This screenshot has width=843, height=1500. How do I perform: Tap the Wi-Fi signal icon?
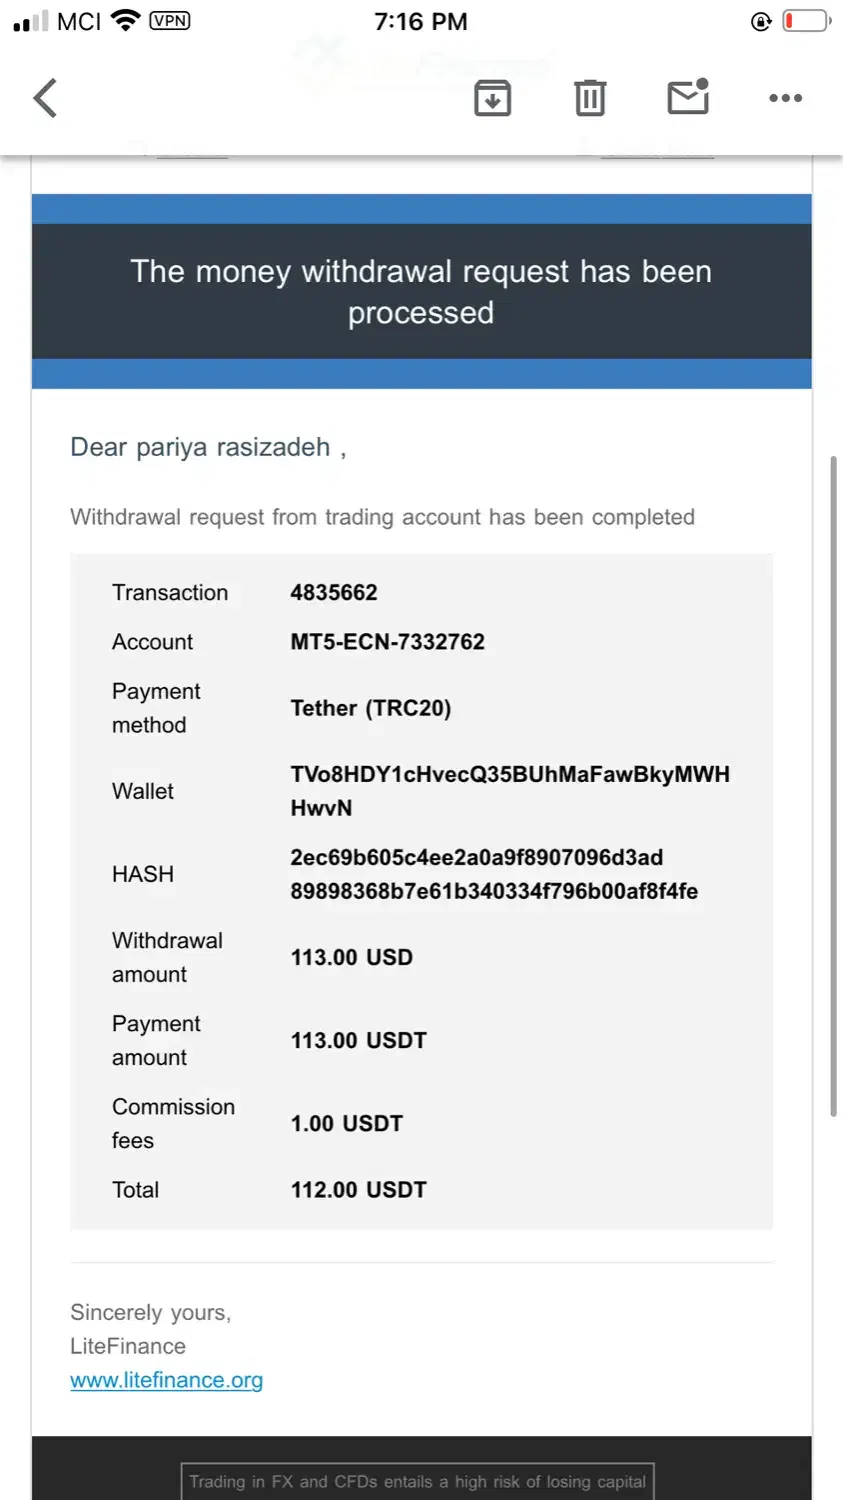pos(125,21)
